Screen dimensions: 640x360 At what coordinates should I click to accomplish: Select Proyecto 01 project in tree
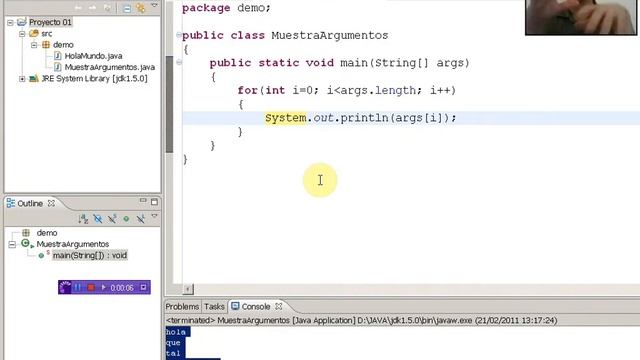50,22
